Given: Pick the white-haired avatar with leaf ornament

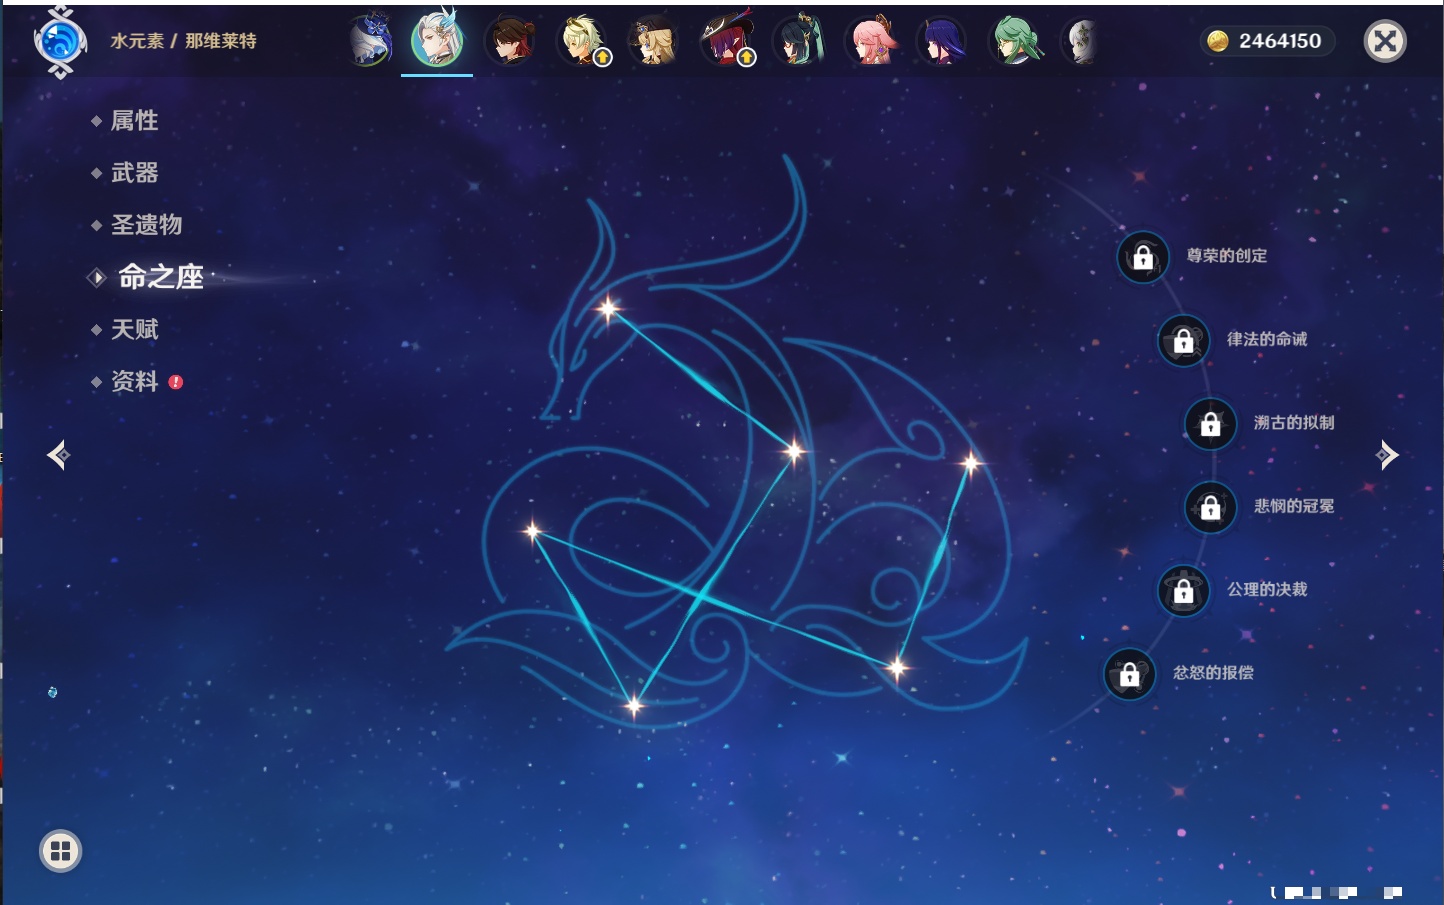Looking at the screenshot, I should [1080, 41].
